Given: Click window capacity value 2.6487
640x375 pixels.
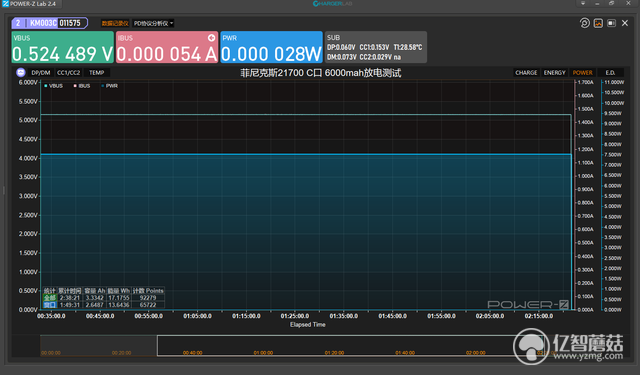Looking at the screenshot, I should click(x=94, y=305).
